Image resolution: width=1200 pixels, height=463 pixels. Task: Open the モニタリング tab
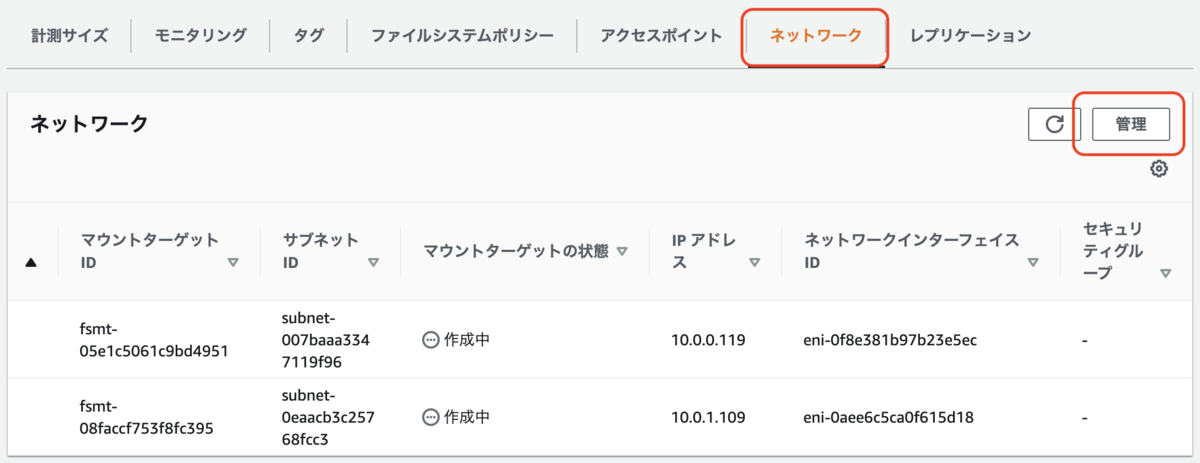tap(201, 36)
